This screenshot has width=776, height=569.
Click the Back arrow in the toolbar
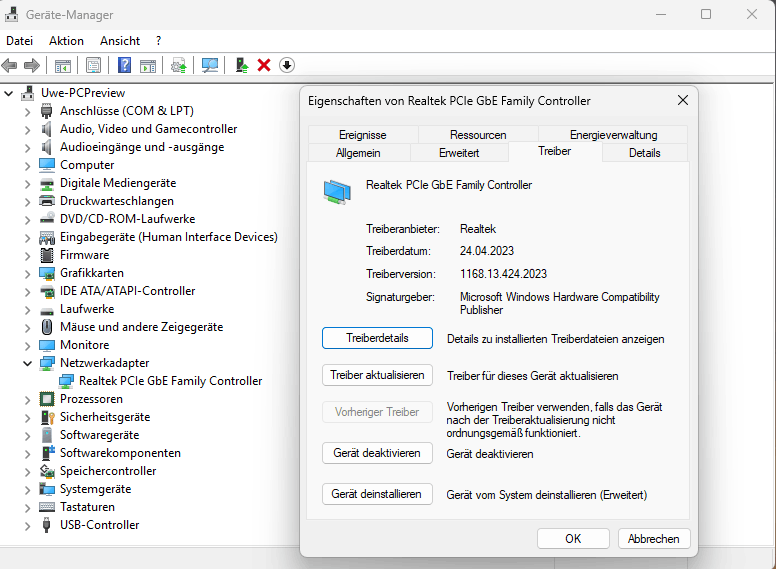pos(9,65)
